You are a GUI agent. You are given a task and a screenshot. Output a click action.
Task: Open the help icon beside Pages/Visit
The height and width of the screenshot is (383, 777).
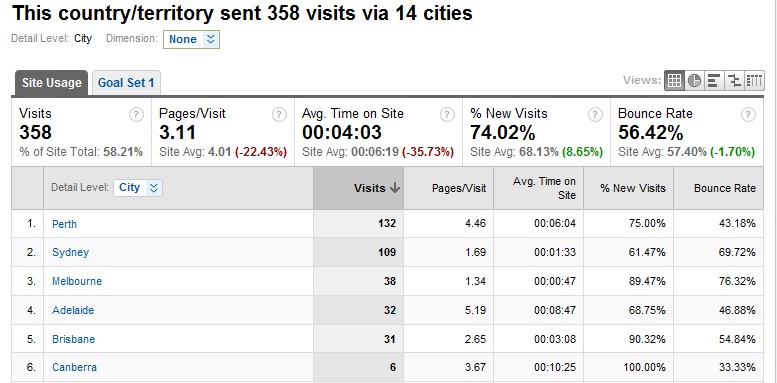click(279, 115)
